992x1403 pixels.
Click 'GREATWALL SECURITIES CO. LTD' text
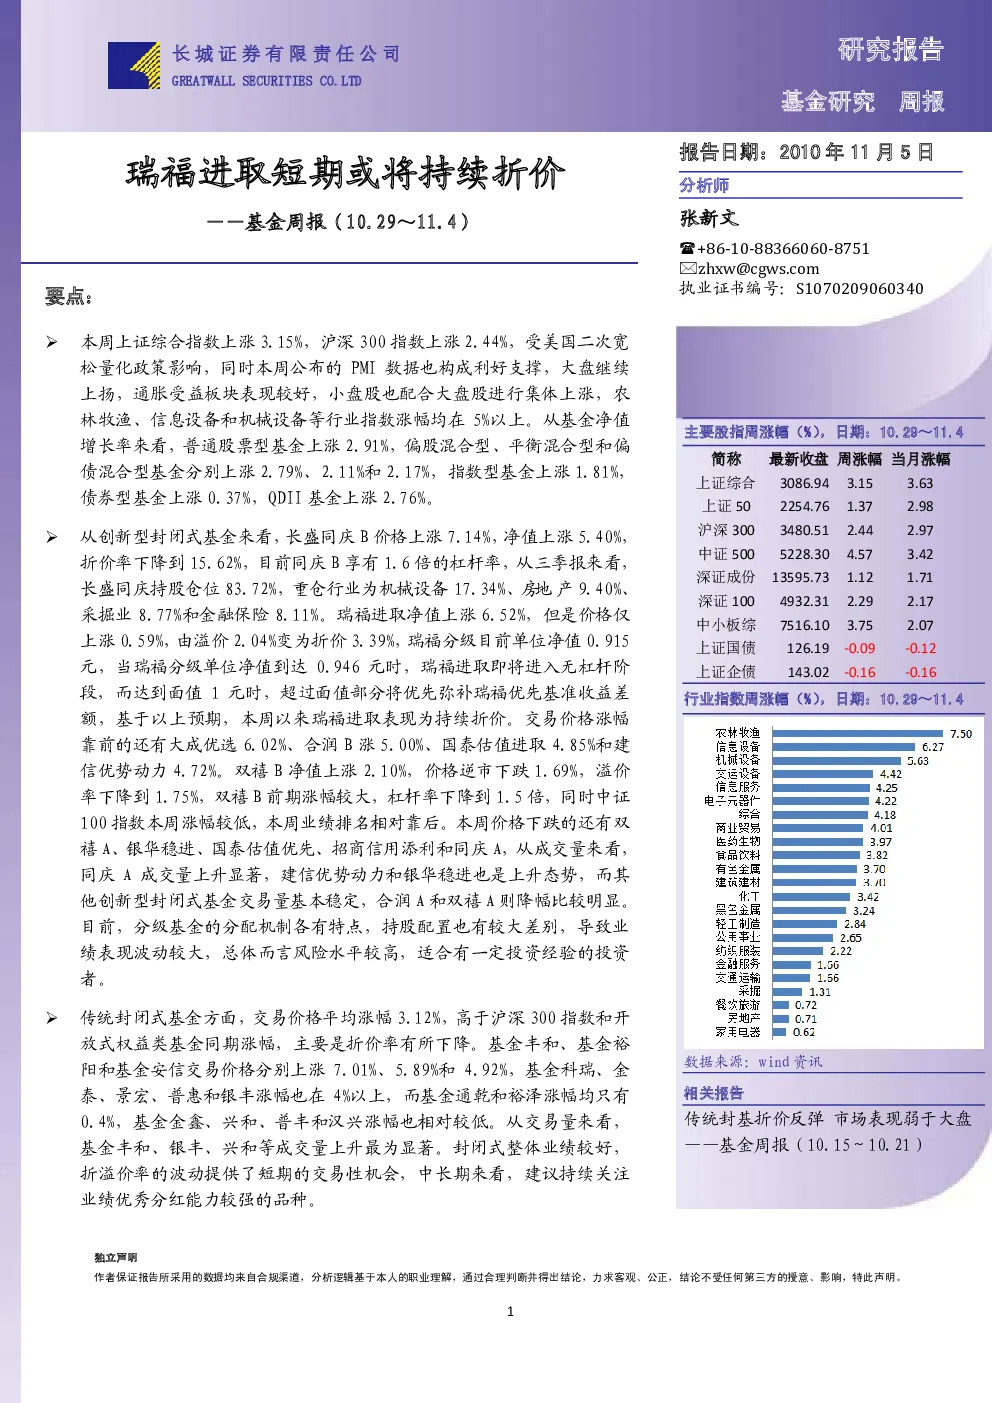(266, 81)
